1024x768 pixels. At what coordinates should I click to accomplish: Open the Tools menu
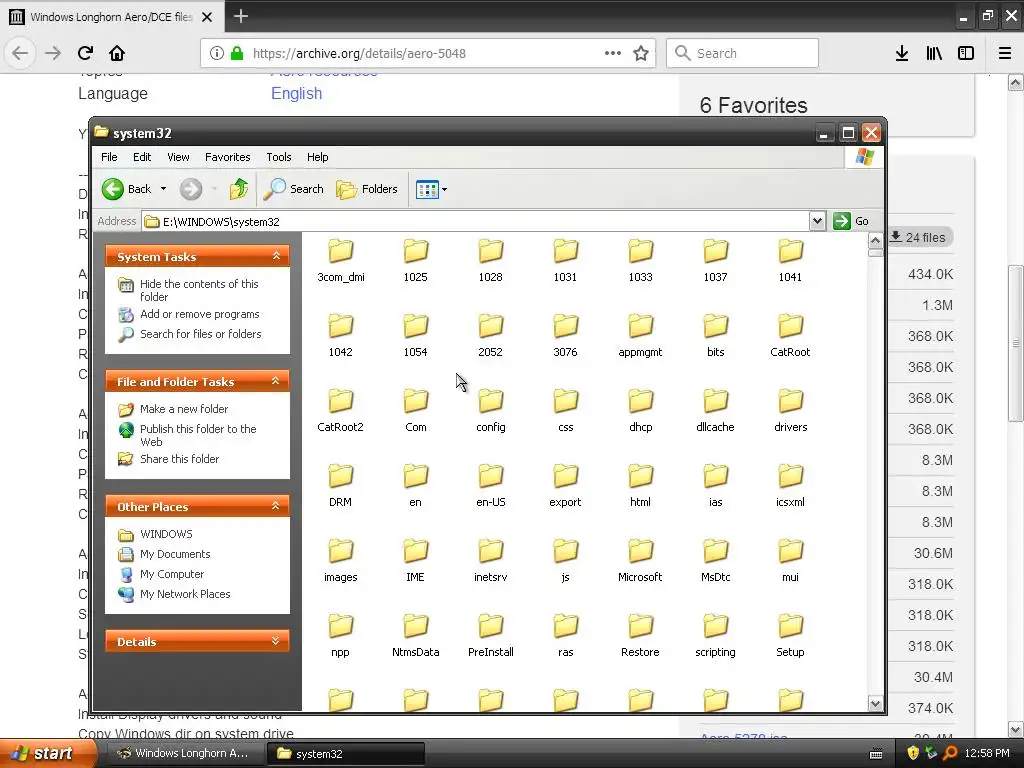279,157
